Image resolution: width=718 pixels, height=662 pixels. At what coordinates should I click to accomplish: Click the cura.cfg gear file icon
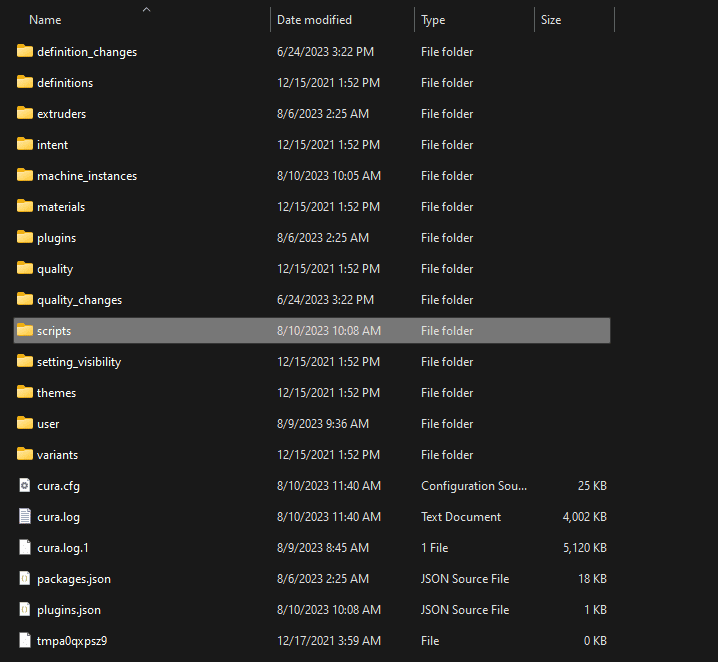pos(25,485)
